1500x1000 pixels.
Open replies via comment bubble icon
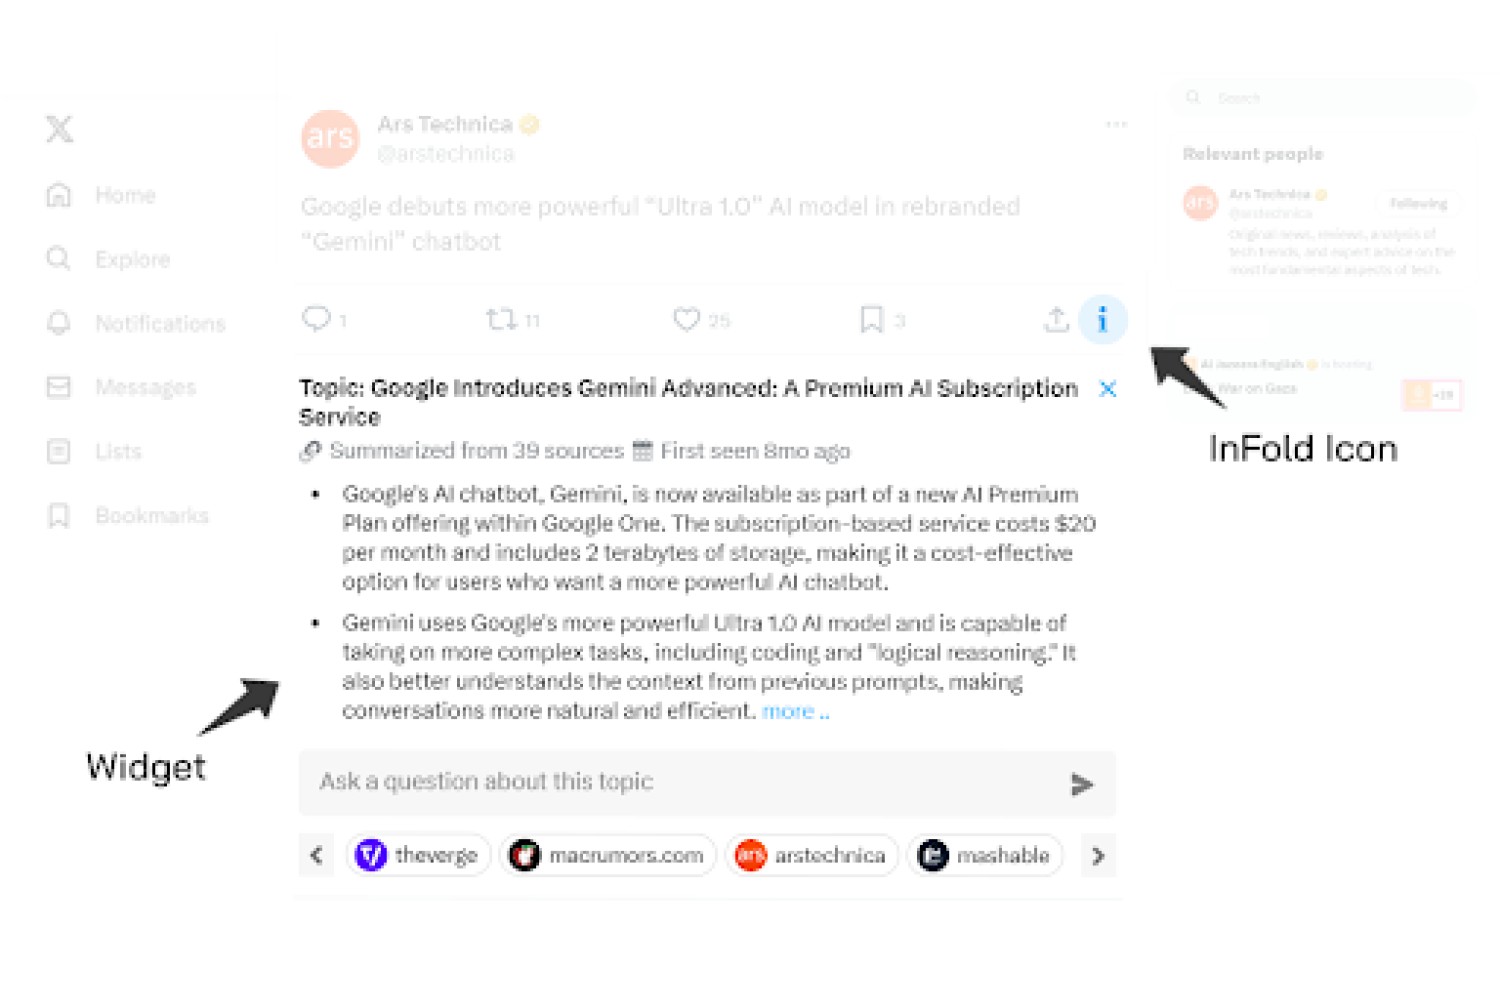tap(316, 319)
